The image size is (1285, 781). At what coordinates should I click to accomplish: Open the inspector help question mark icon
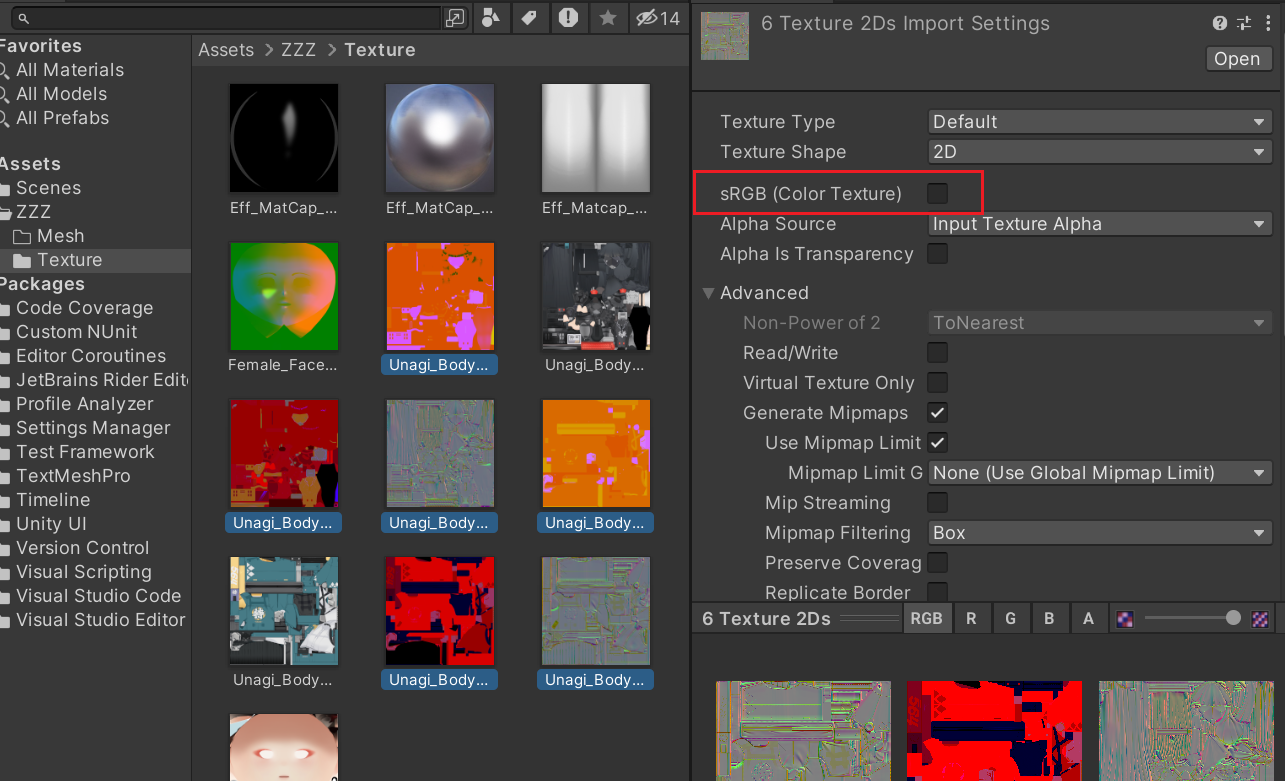pyautogui.click(x=1219, y=23)
